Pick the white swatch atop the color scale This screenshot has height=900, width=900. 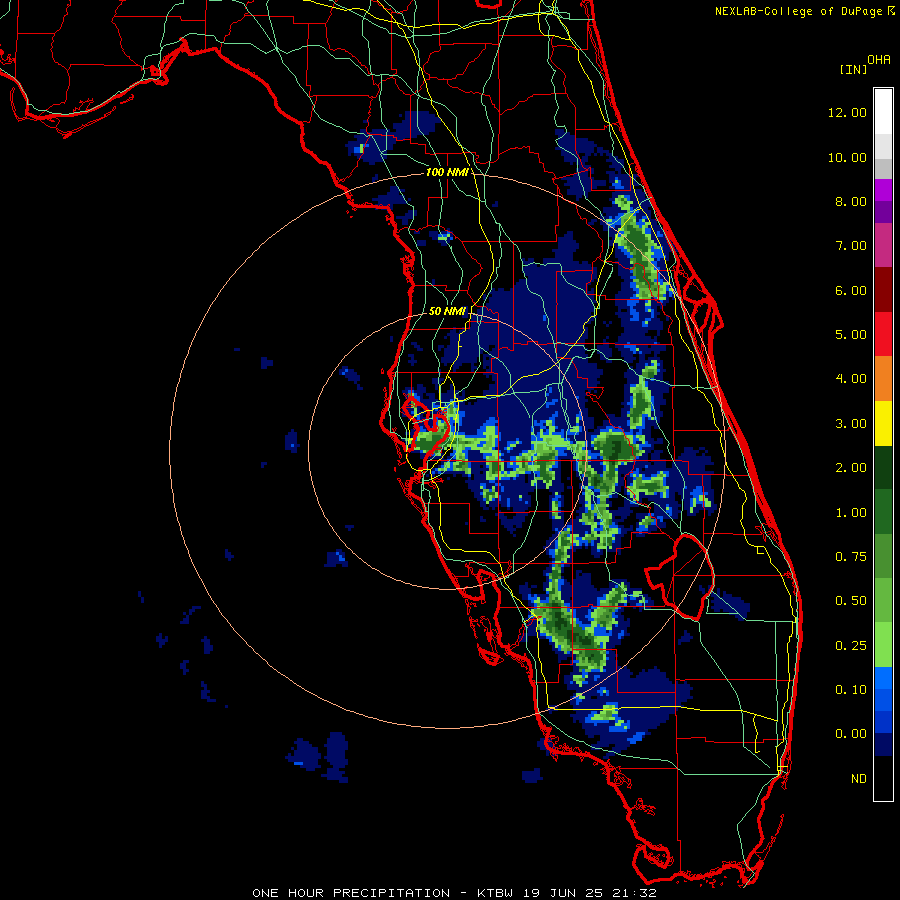pyautogui.click(x=883, y=112)
